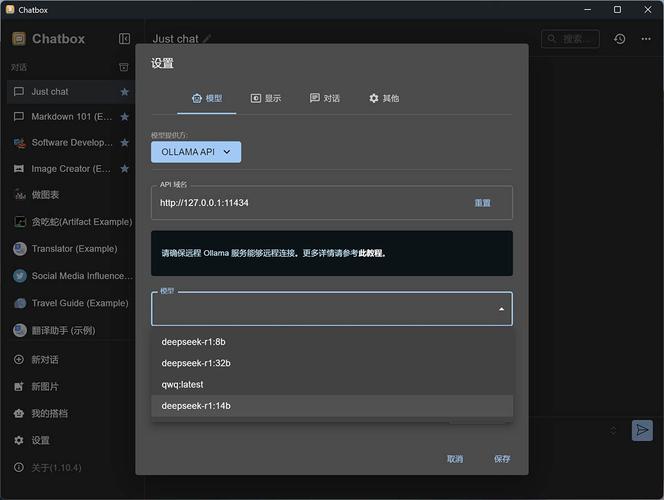Open the Travel Guide (Example) conversation
This screenshot has width=664, height=500.
tap(70, 303)
